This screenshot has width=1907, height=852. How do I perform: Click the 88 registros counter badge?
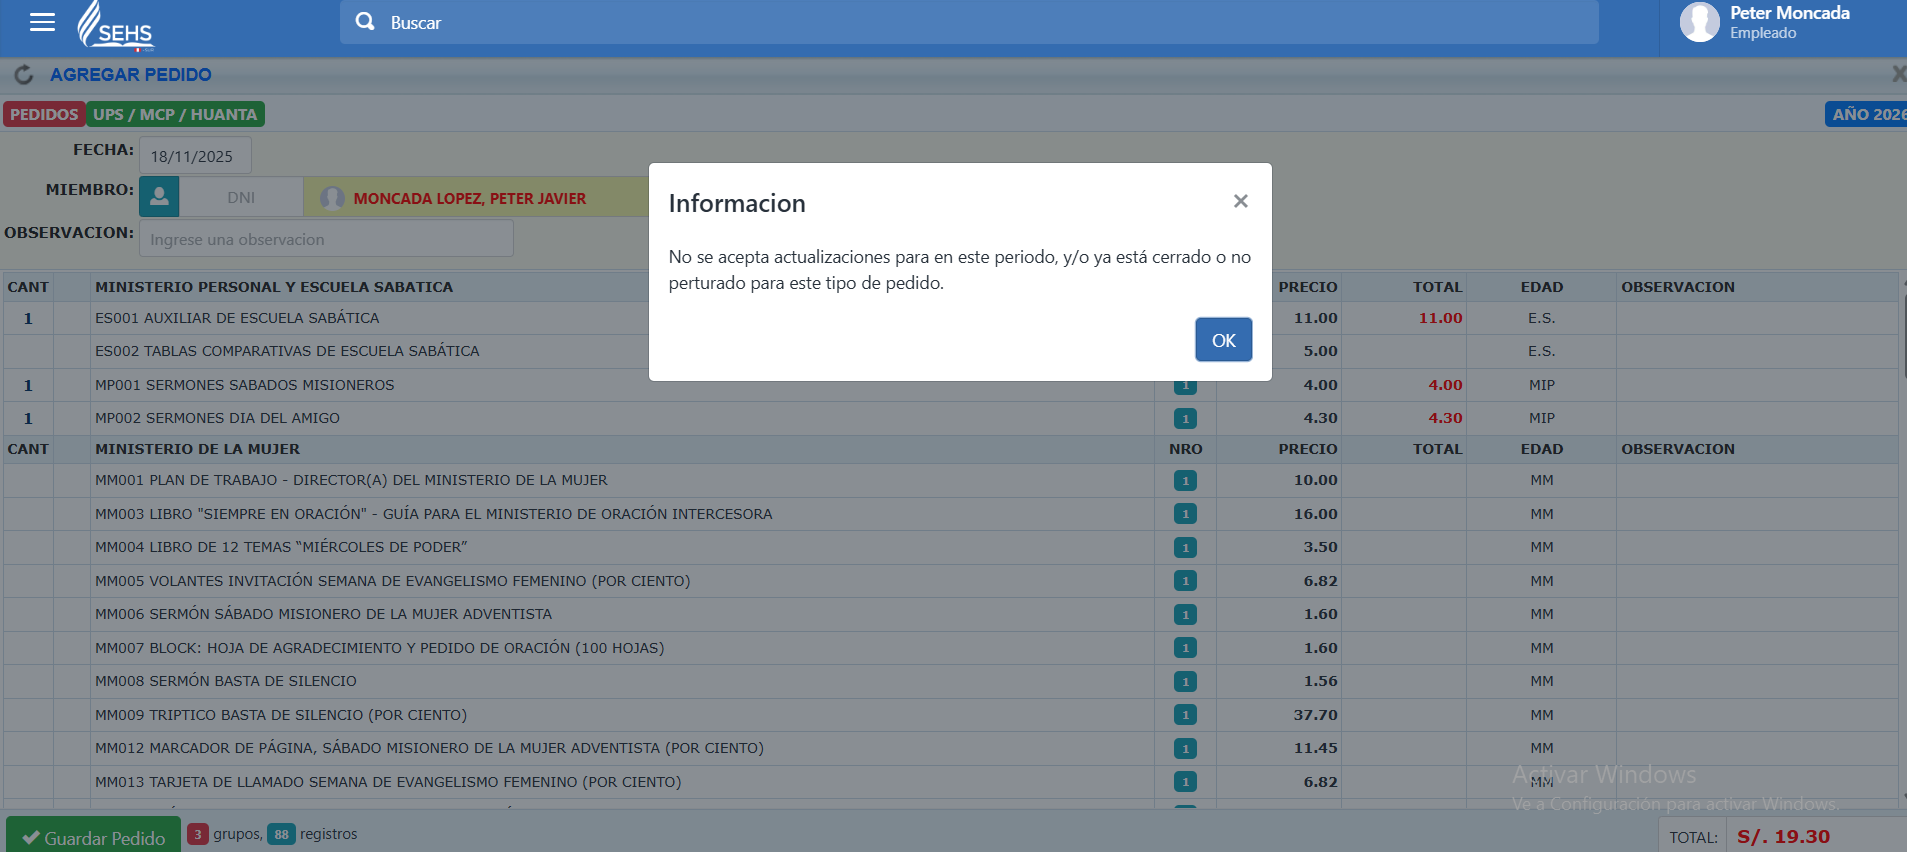click(x=281, y=834)
